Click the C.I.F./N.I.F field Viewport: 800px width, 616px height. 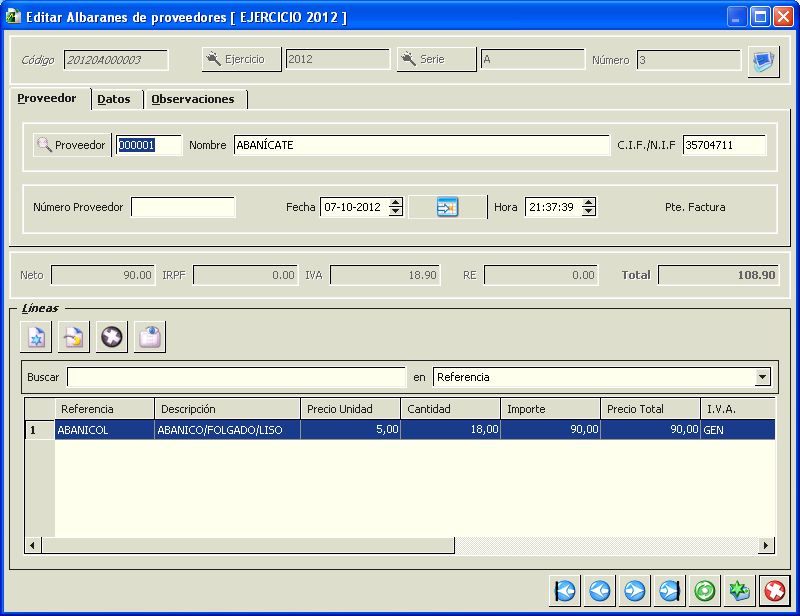point(724,145)
